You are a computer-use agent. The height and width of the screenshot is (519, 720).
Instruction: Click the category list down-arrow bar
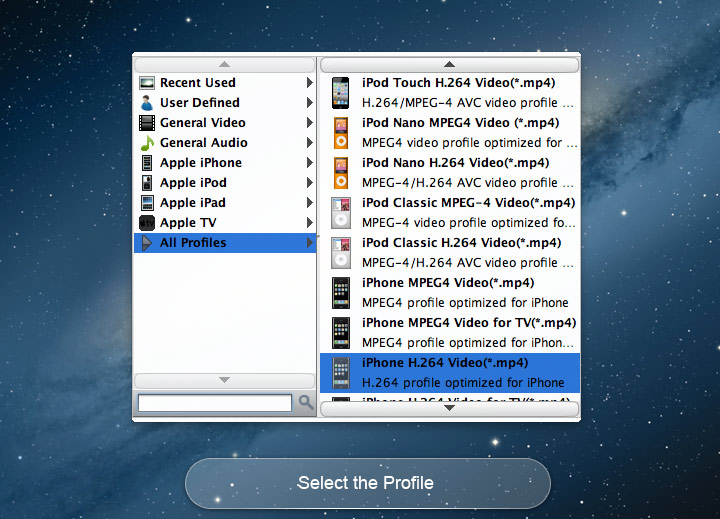pyautogui.click(x=225, y=380)
